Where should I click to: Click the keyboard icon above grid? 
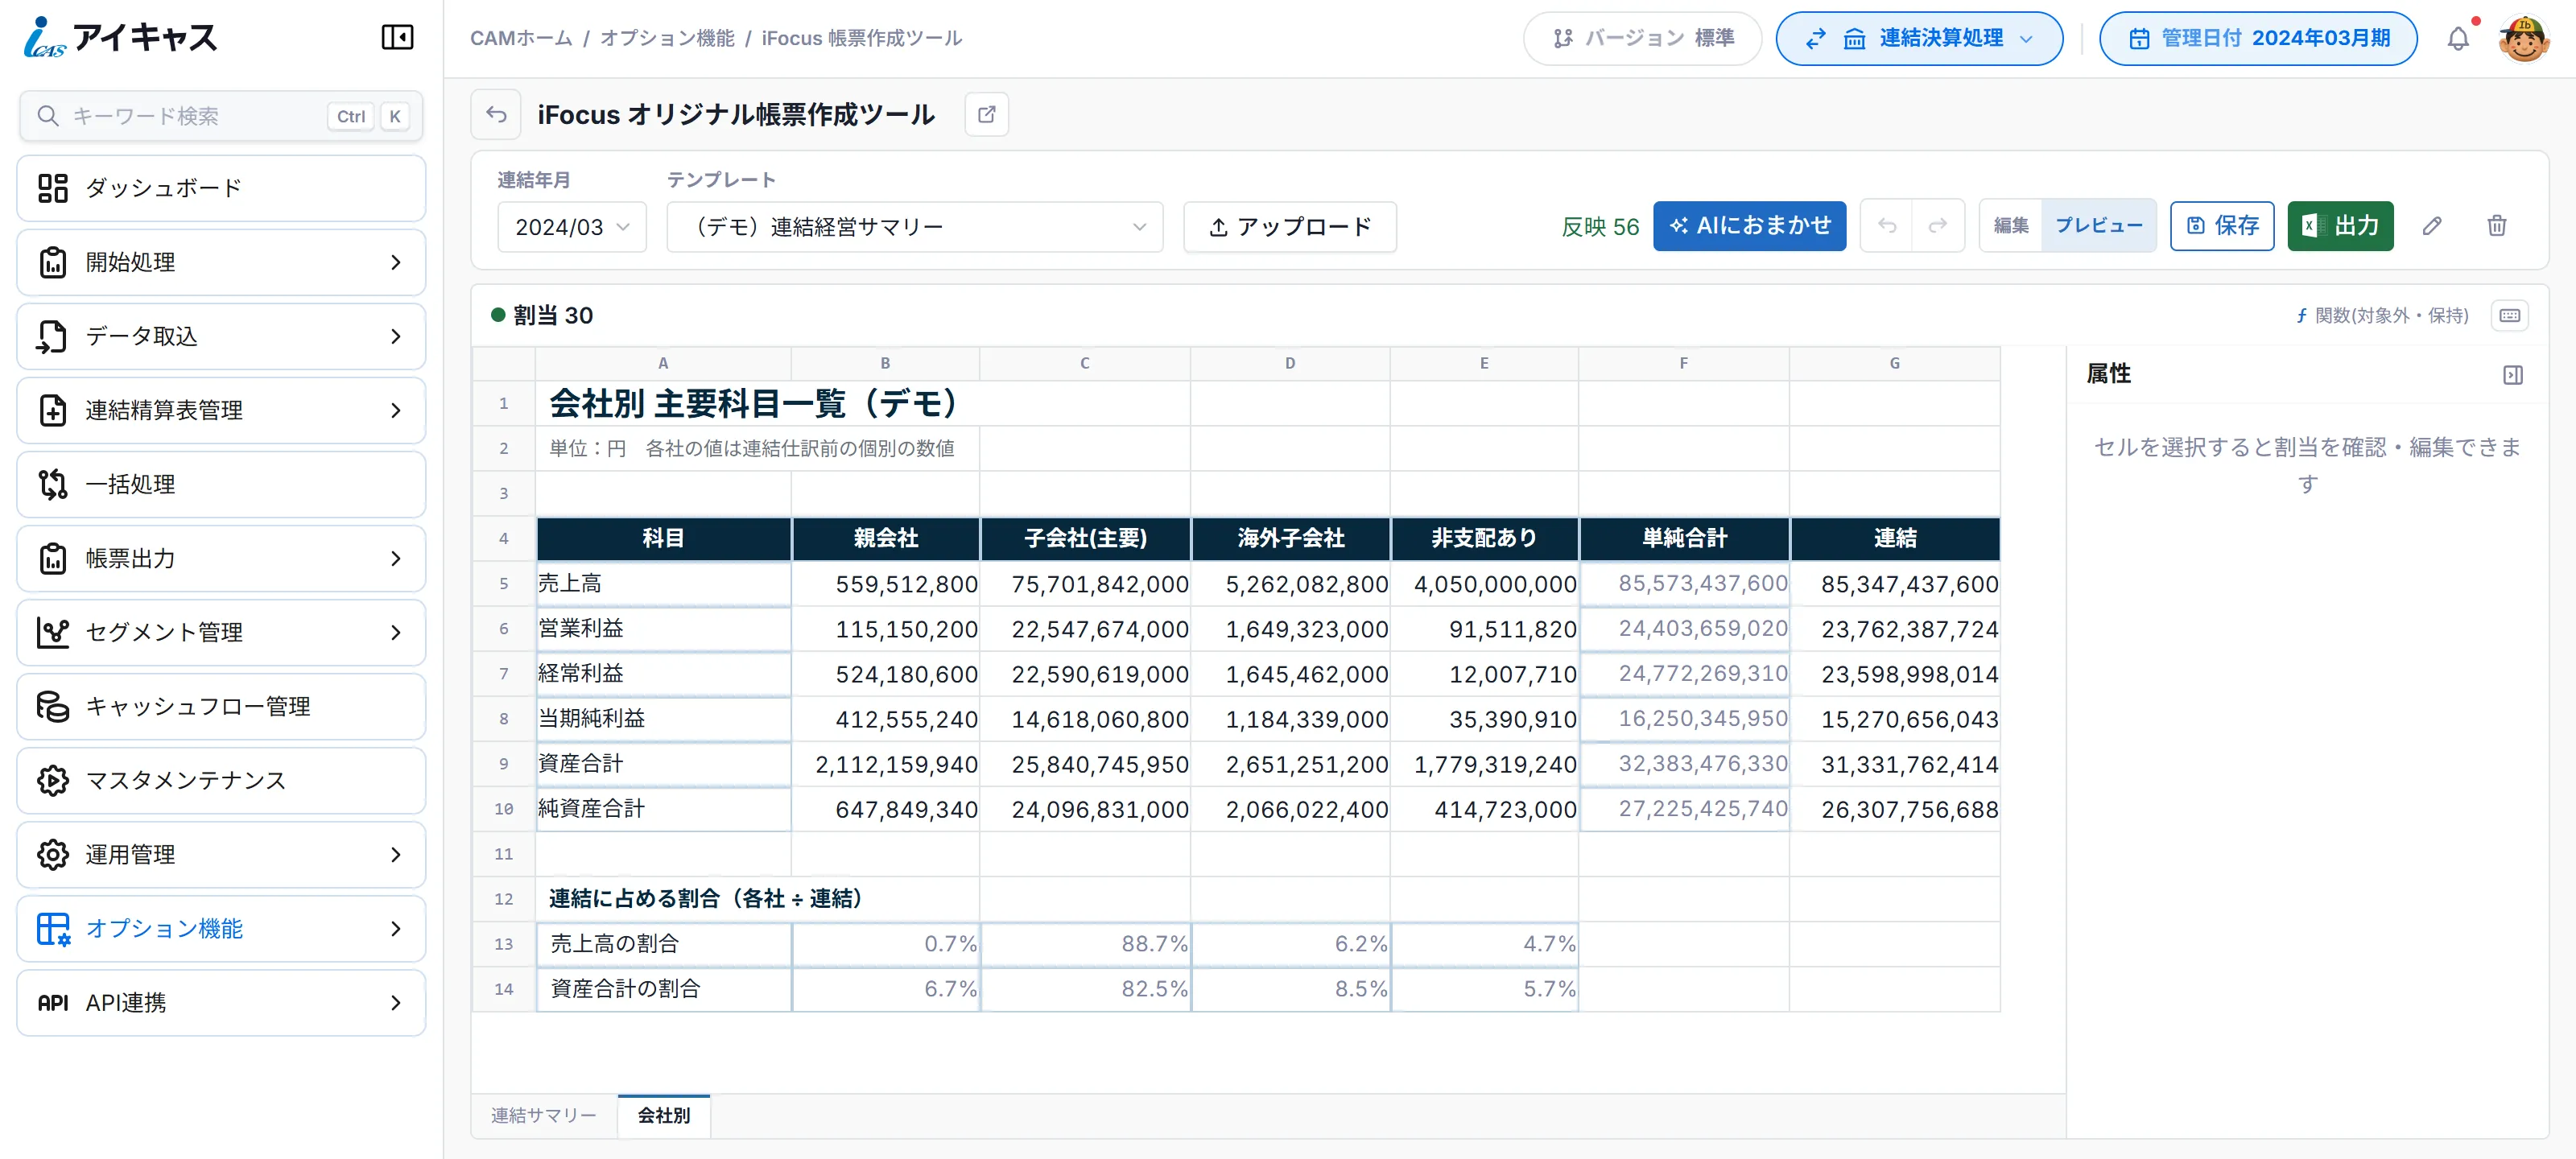[x=2509, y=316]
